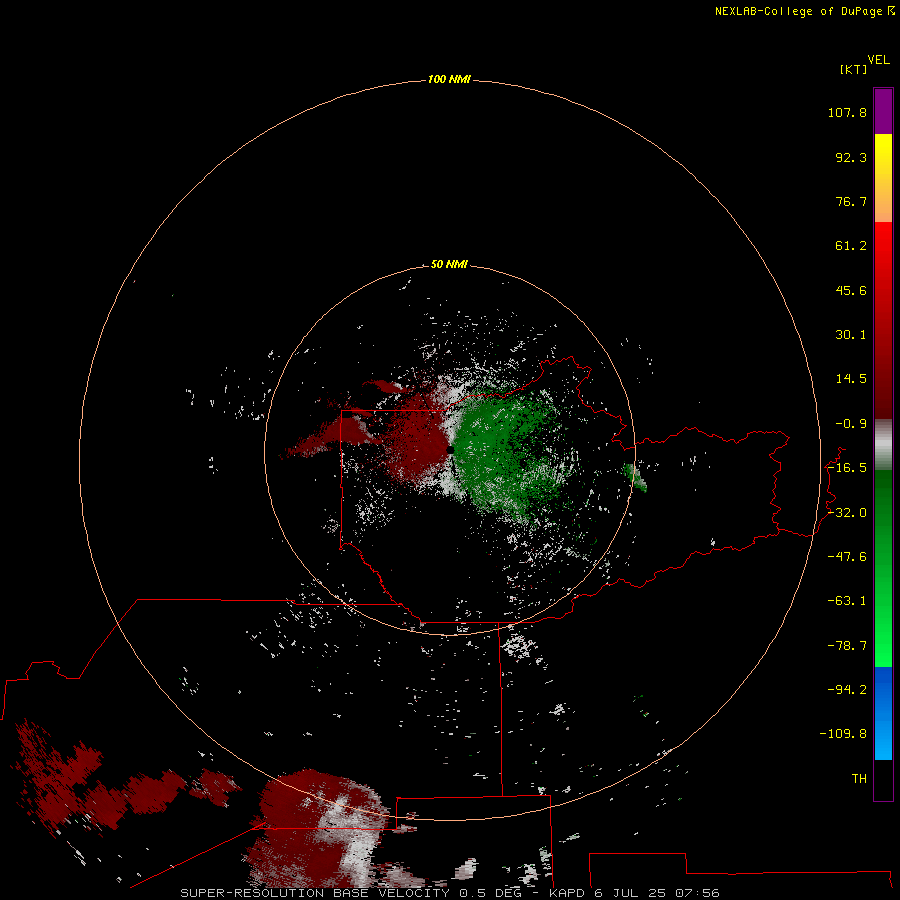Click the -109.8 legend value
Image resolution: width=900 pixels, height=900 pixels.
843,734
